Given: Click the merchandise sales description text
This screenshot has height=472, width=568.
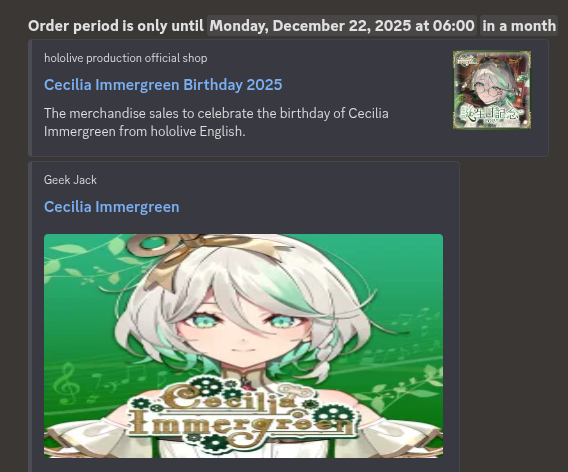Looking at the screenshot, I should (216, 122).
